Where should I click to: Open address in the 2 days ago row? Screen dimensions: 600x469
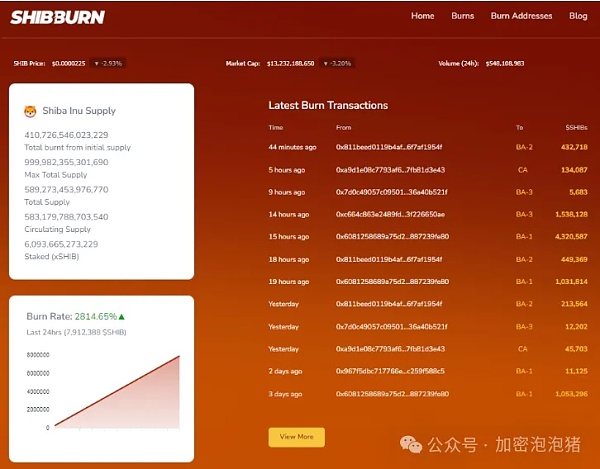(x=390, y=371)
